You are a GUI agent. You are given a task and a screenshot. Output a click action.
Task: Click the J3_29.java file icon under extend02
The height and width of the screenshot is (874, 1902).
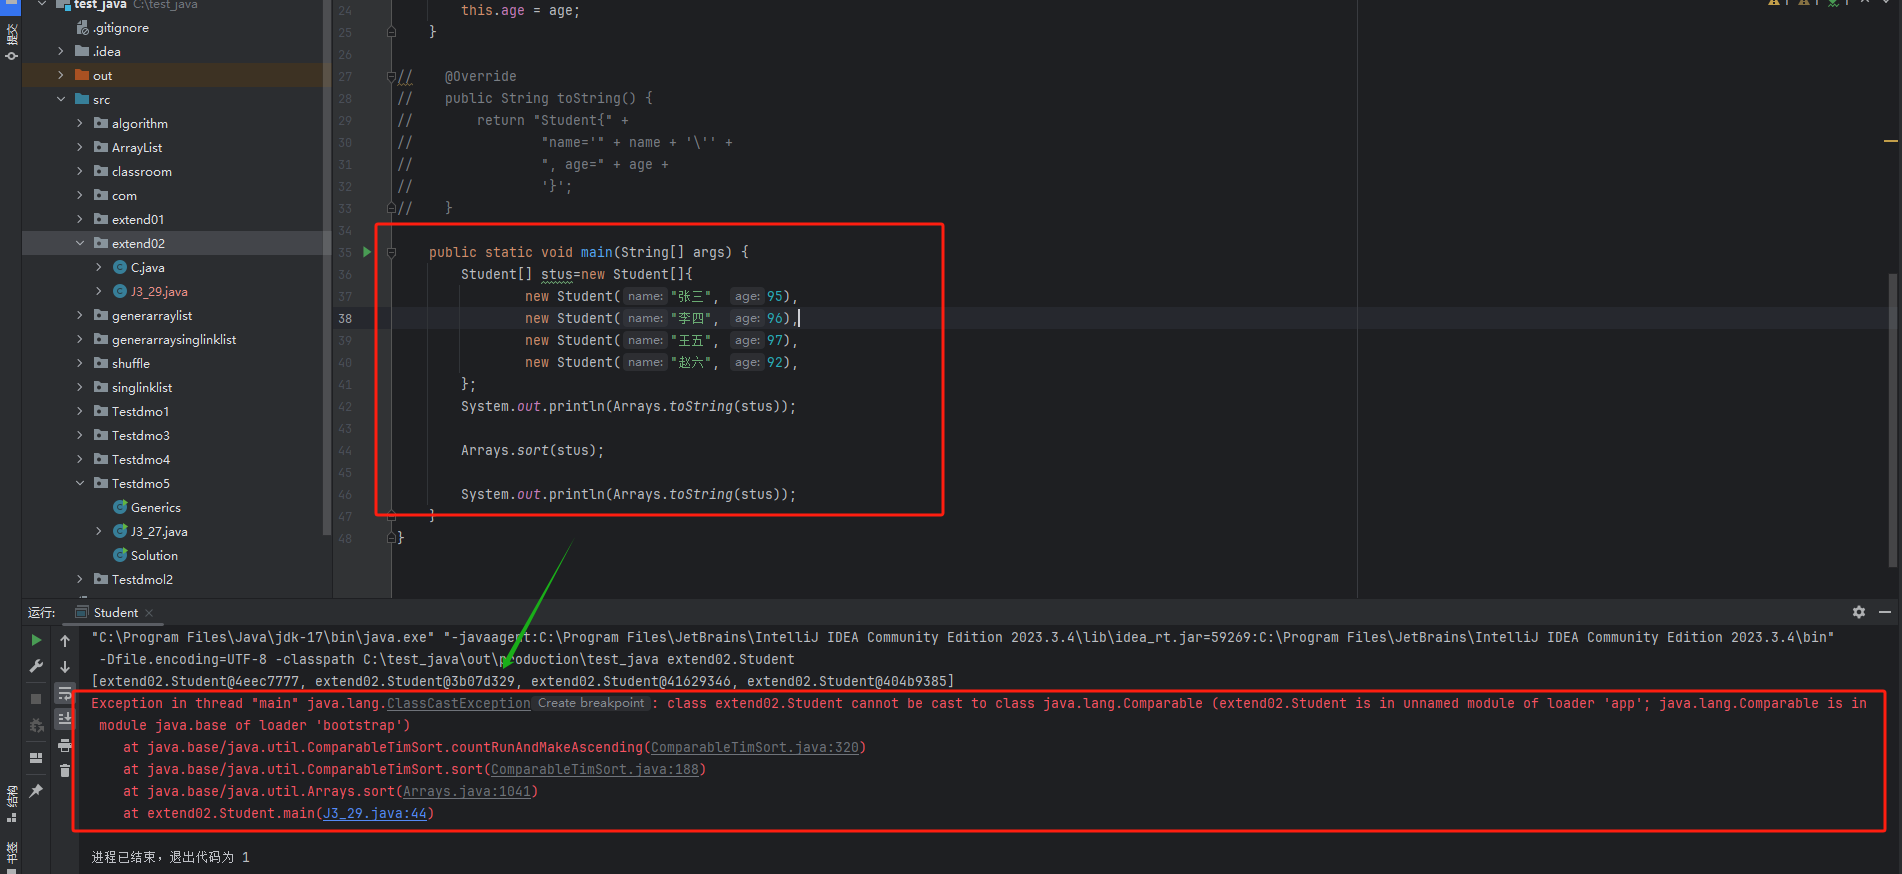point(120,291)
